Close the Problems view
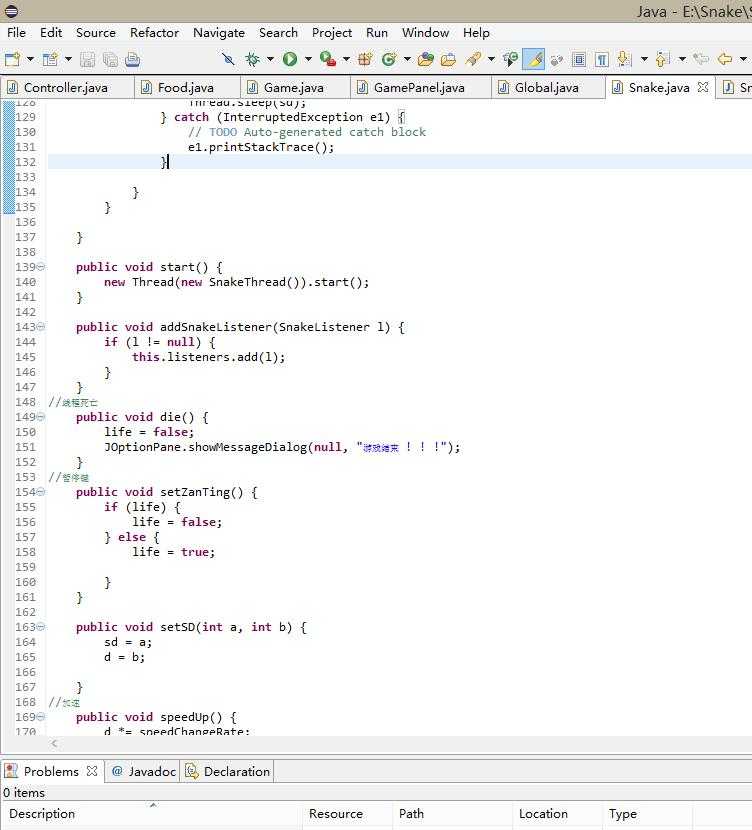 click(92, 771)
